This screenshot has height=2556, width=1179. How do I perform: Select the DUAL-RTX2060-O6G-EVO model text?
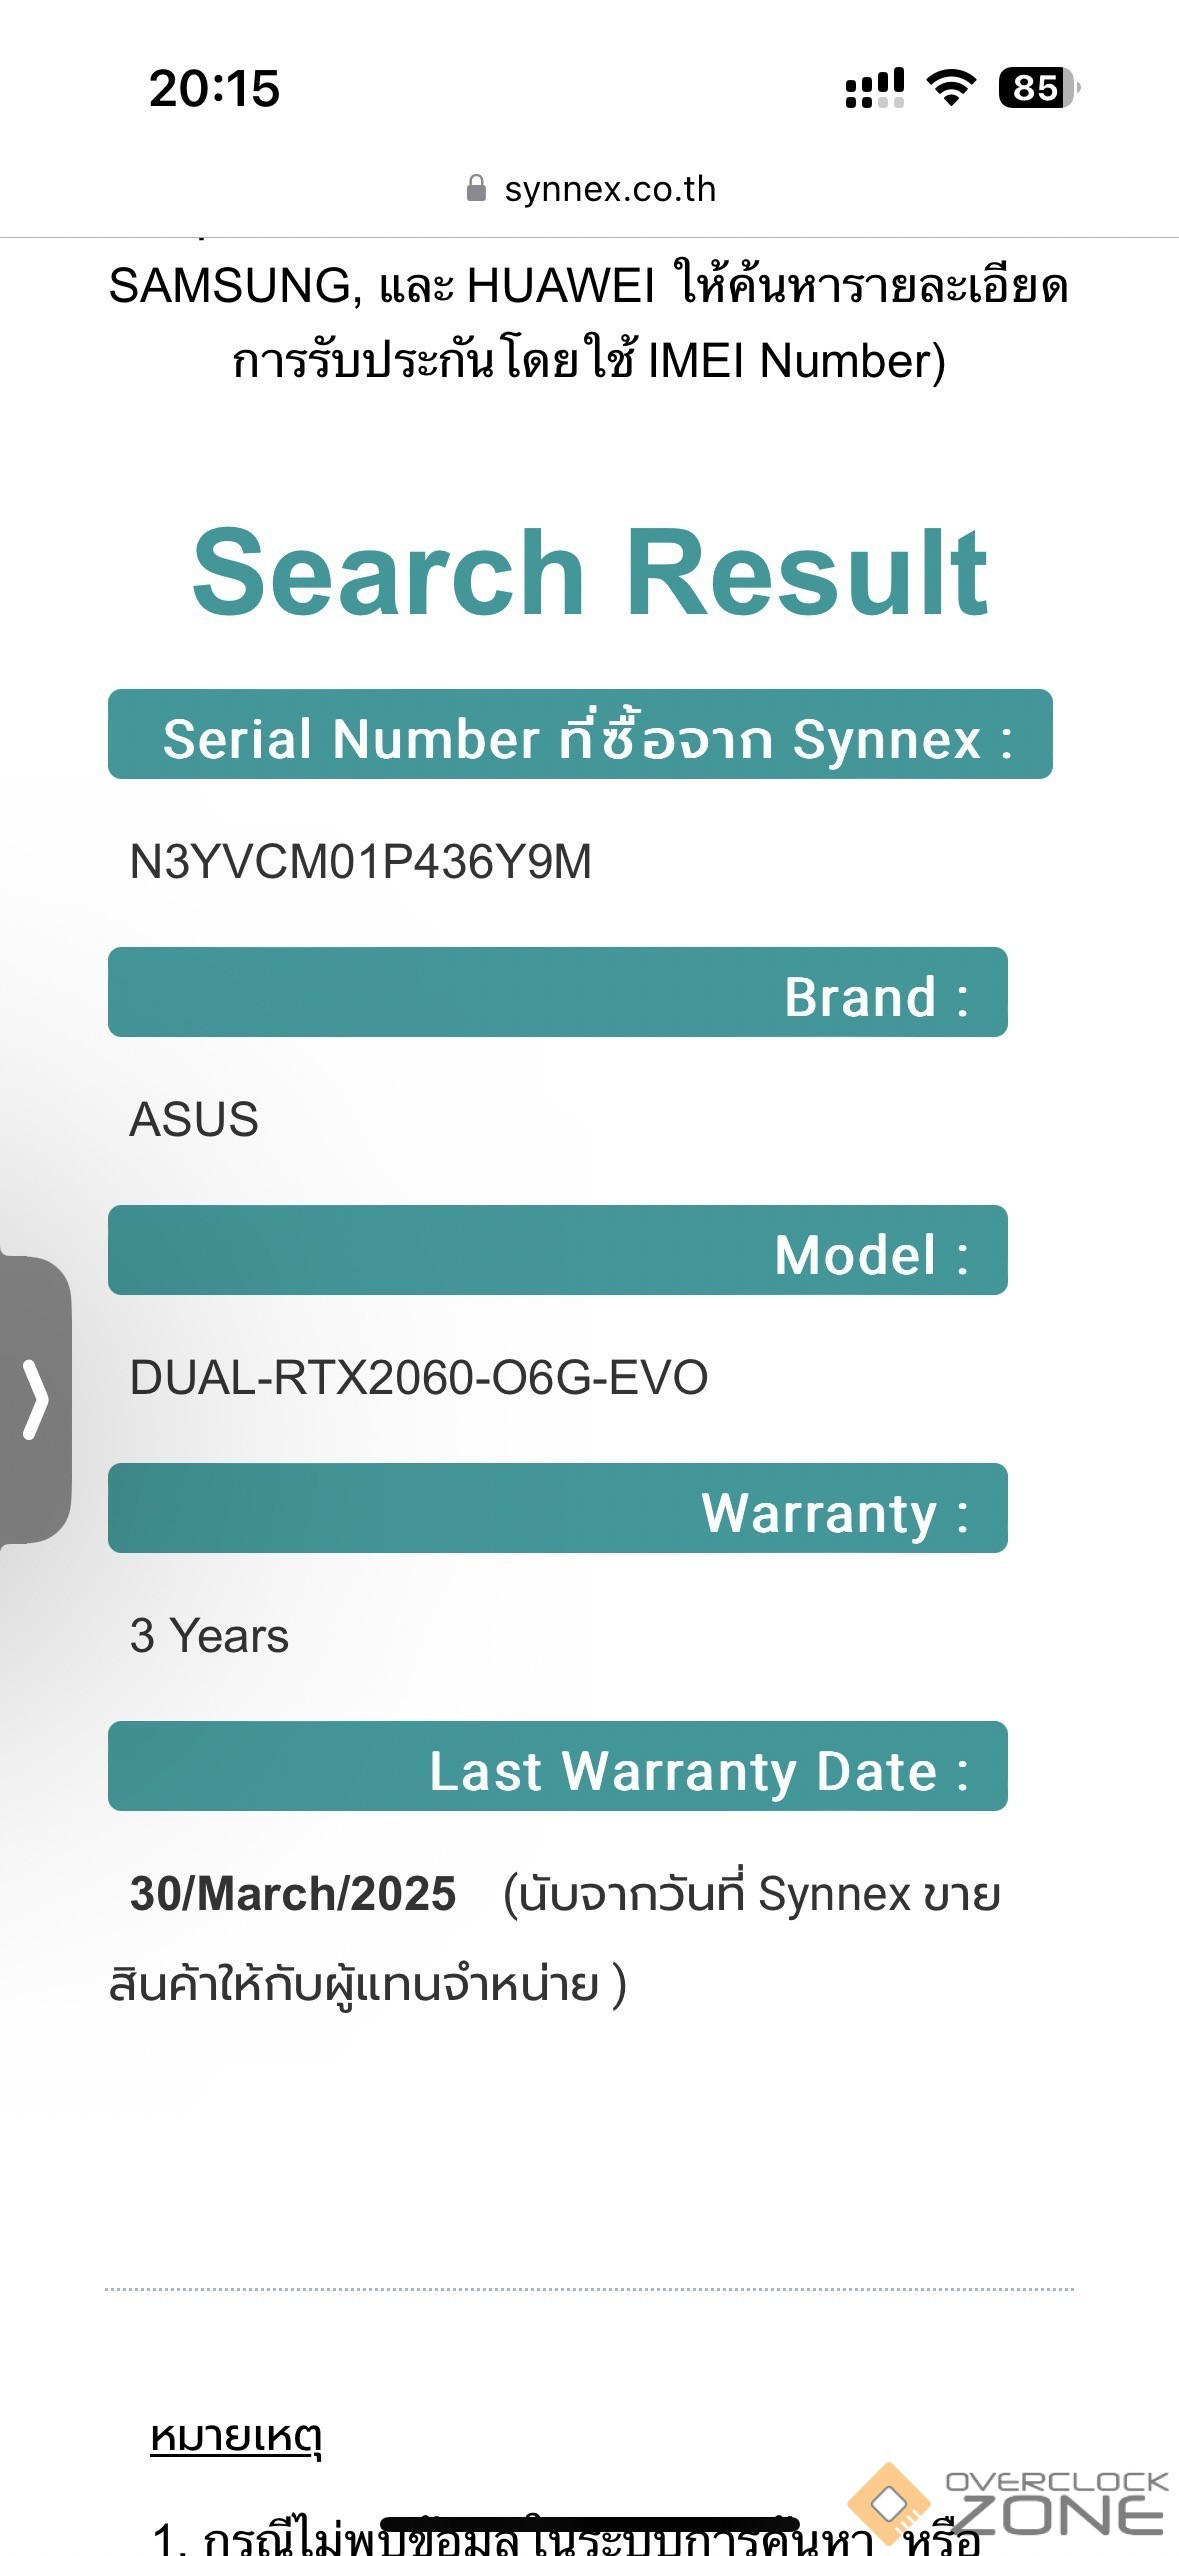418,1378
